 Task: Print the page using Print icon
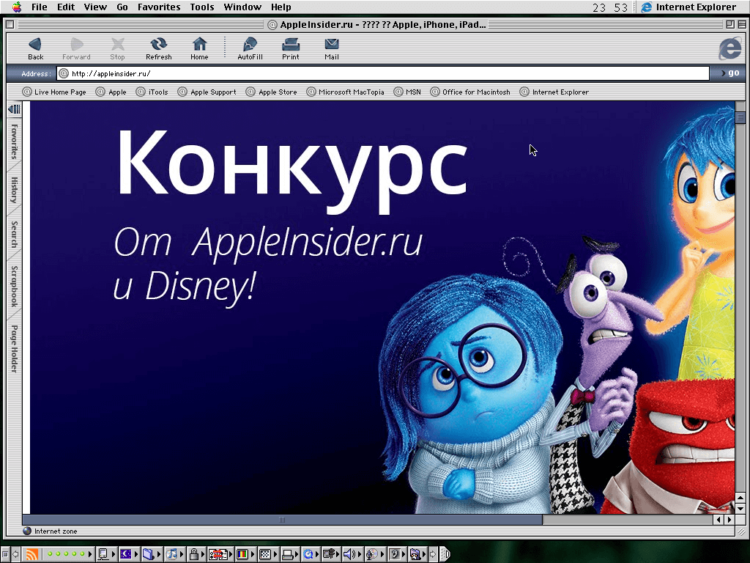click(x=290, y=49)
